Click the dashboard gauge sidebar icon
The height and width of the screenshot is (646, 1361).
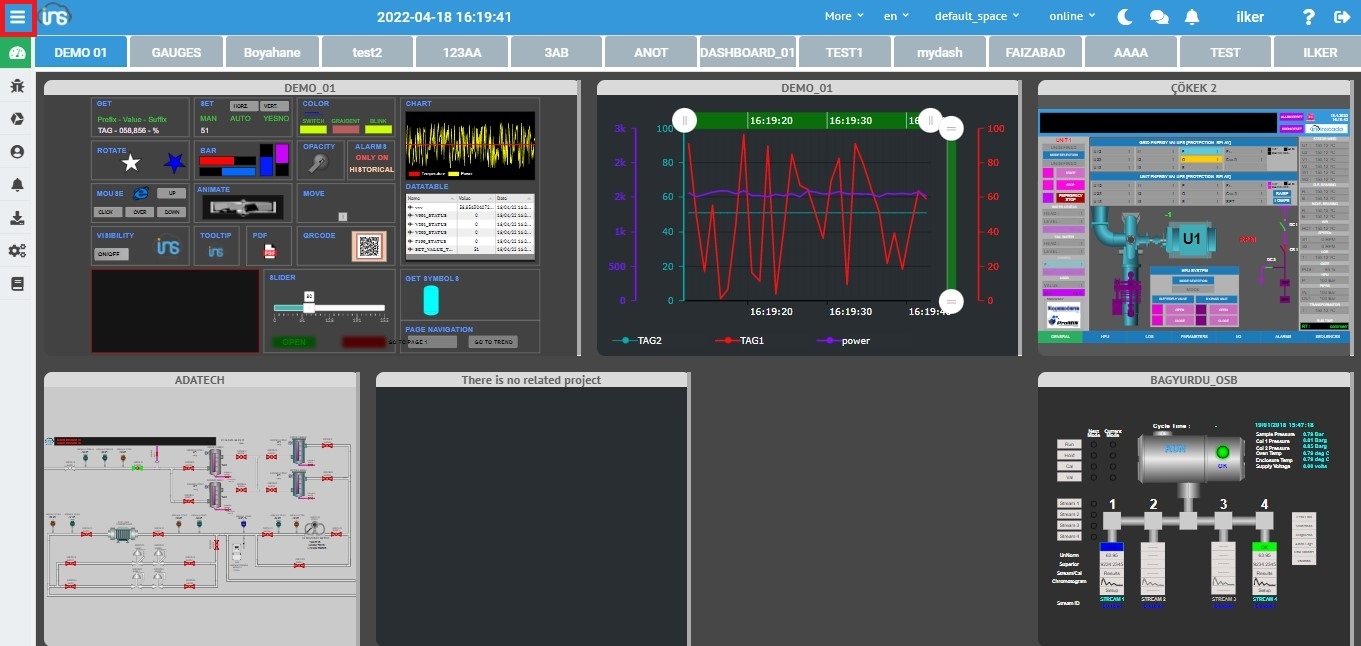tap(17, 54)
